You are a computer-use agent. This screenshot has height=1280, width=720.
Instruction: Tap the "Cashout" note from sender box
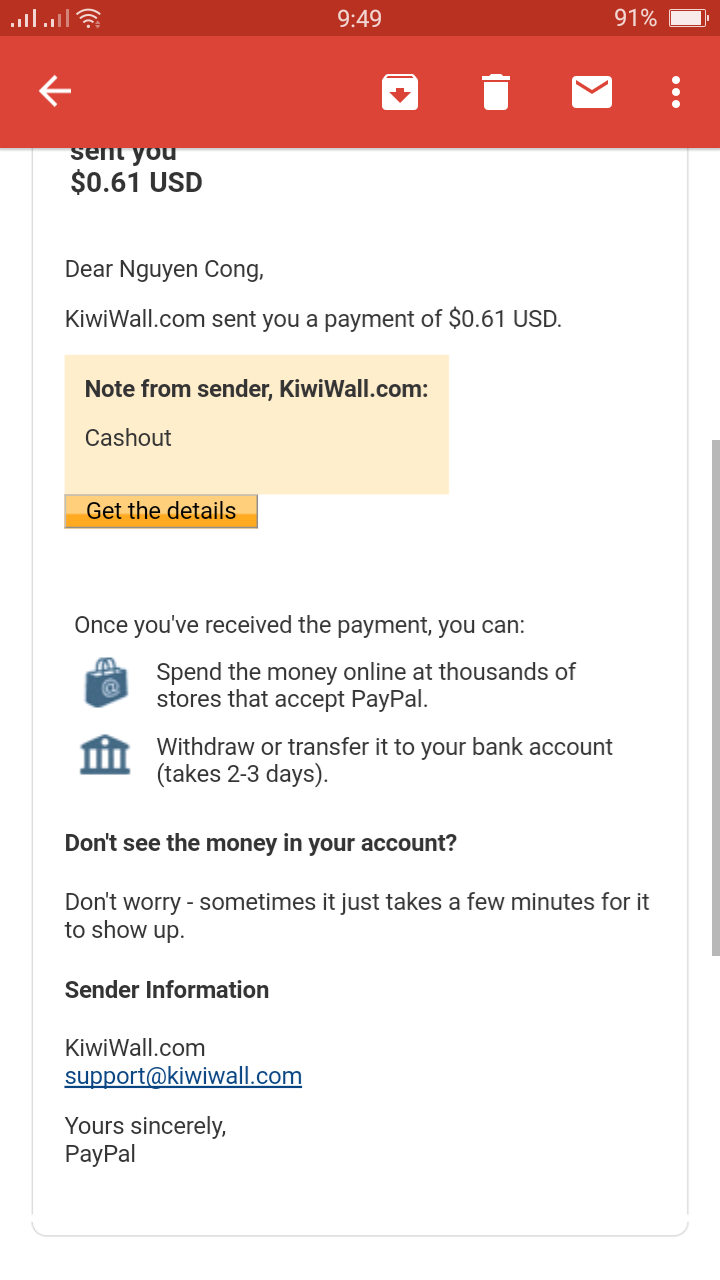256,424
